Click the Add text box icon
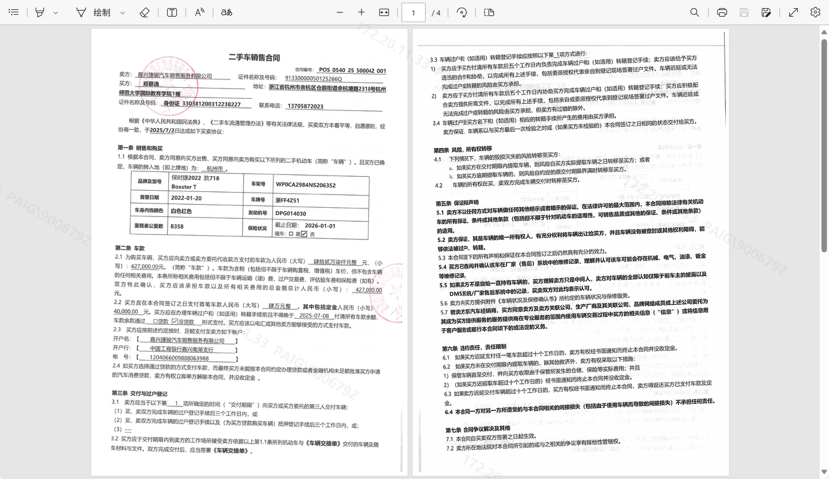Screen dimensions: 829x479 click(172, 13)
